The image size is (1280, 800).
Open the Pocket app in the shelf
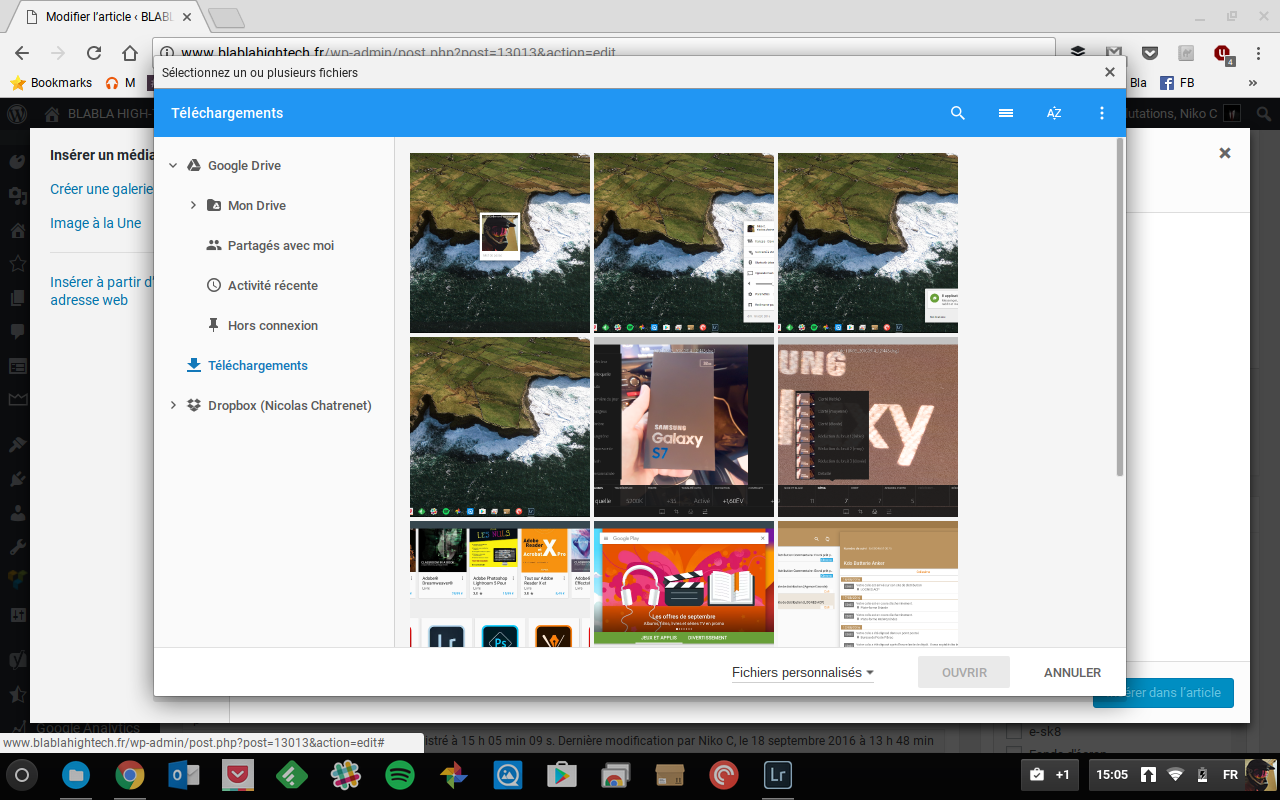pos(238,775)
